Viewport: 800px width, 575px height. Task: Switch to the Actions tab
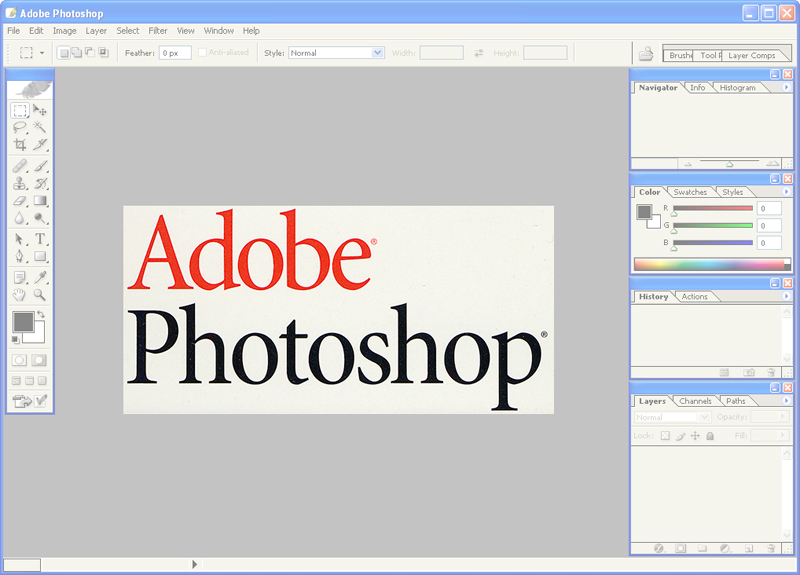point(694,296)
